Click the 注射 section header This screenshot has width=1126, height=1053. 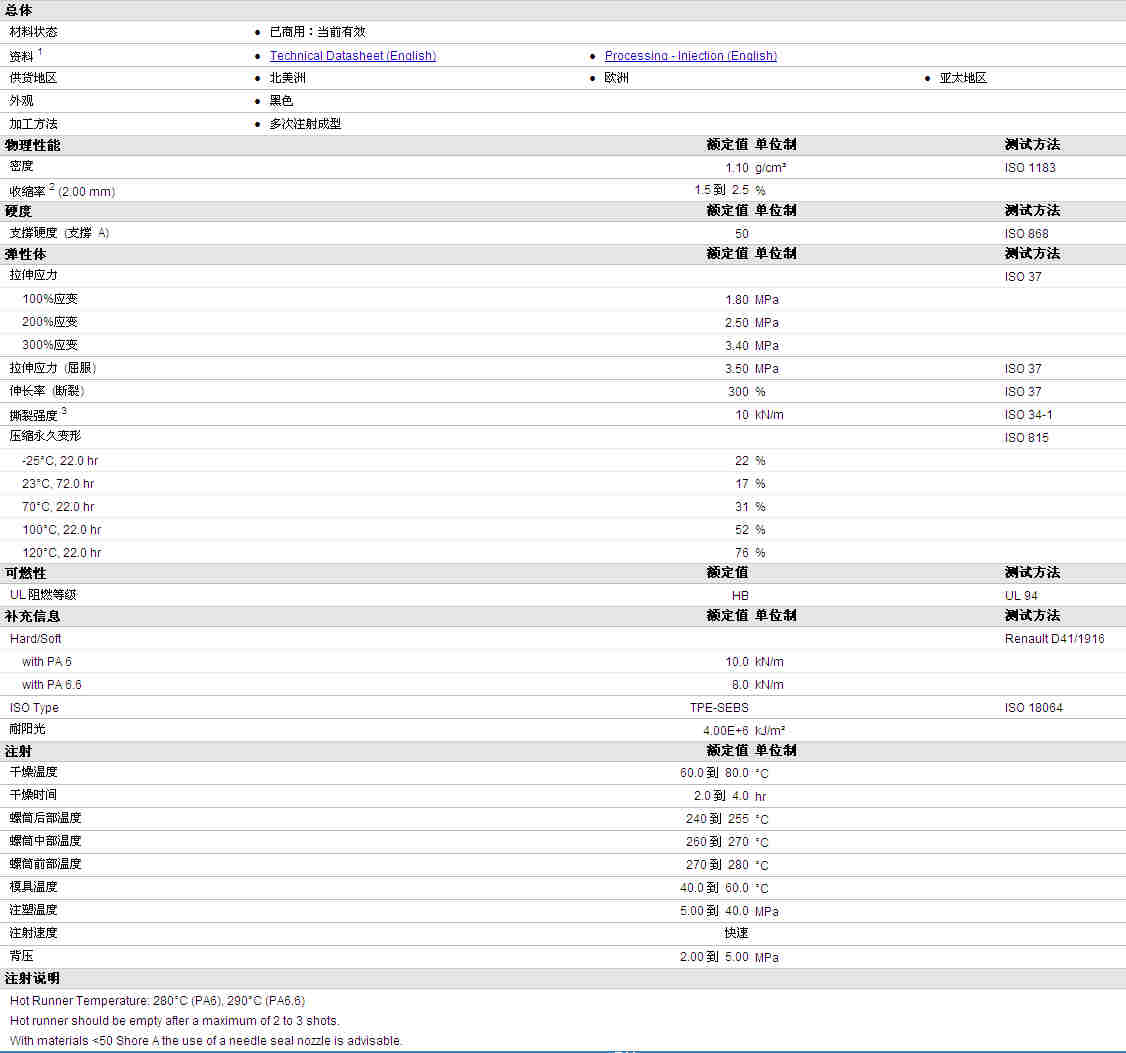pos(18,751)
